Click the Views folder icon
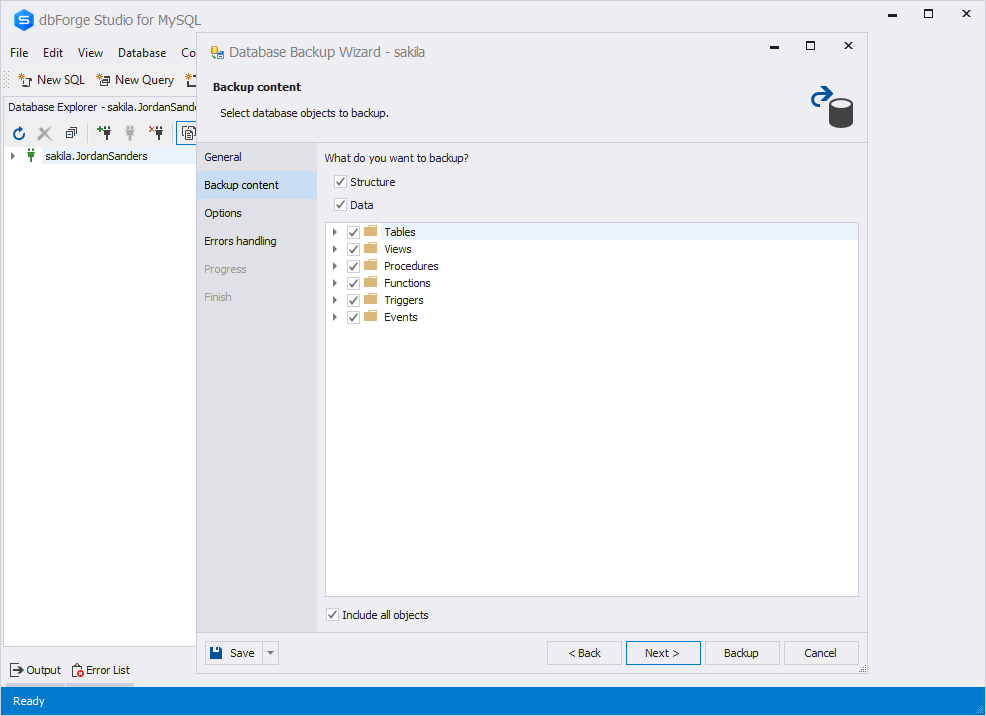The height and width of the screenshot is (716, 986). [371, 248]
